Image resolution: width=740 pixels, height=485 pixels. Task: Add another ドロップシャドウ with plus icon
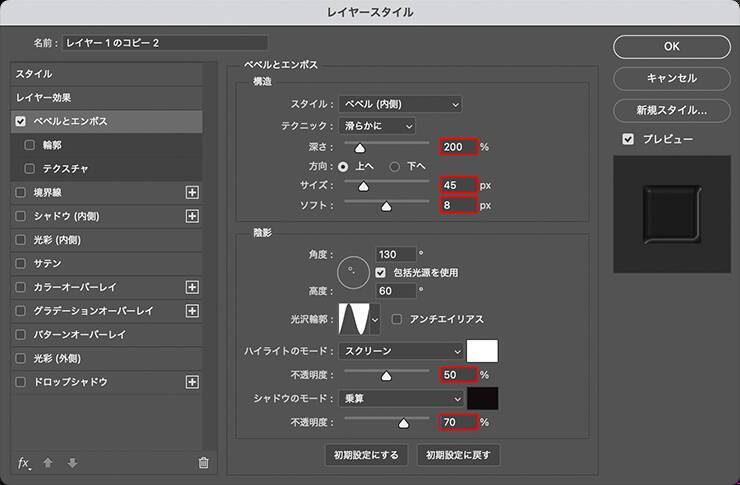coord(193,382)
